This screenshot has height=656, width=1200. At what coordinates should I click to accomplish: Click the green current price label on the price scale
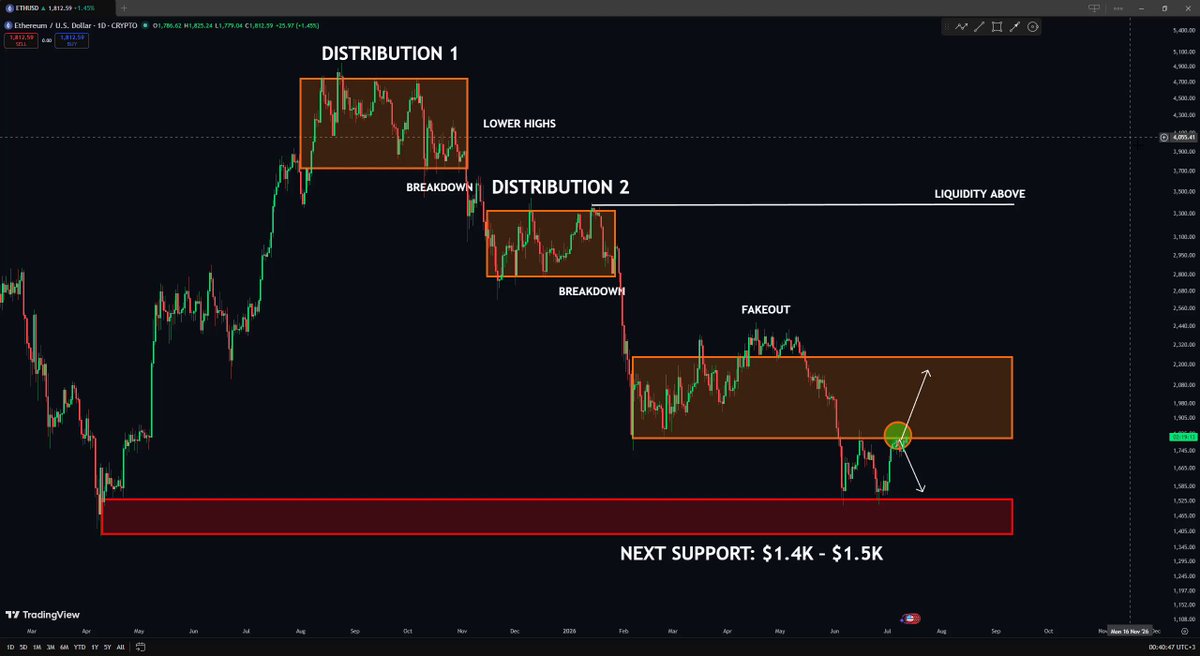(1181, 436)
